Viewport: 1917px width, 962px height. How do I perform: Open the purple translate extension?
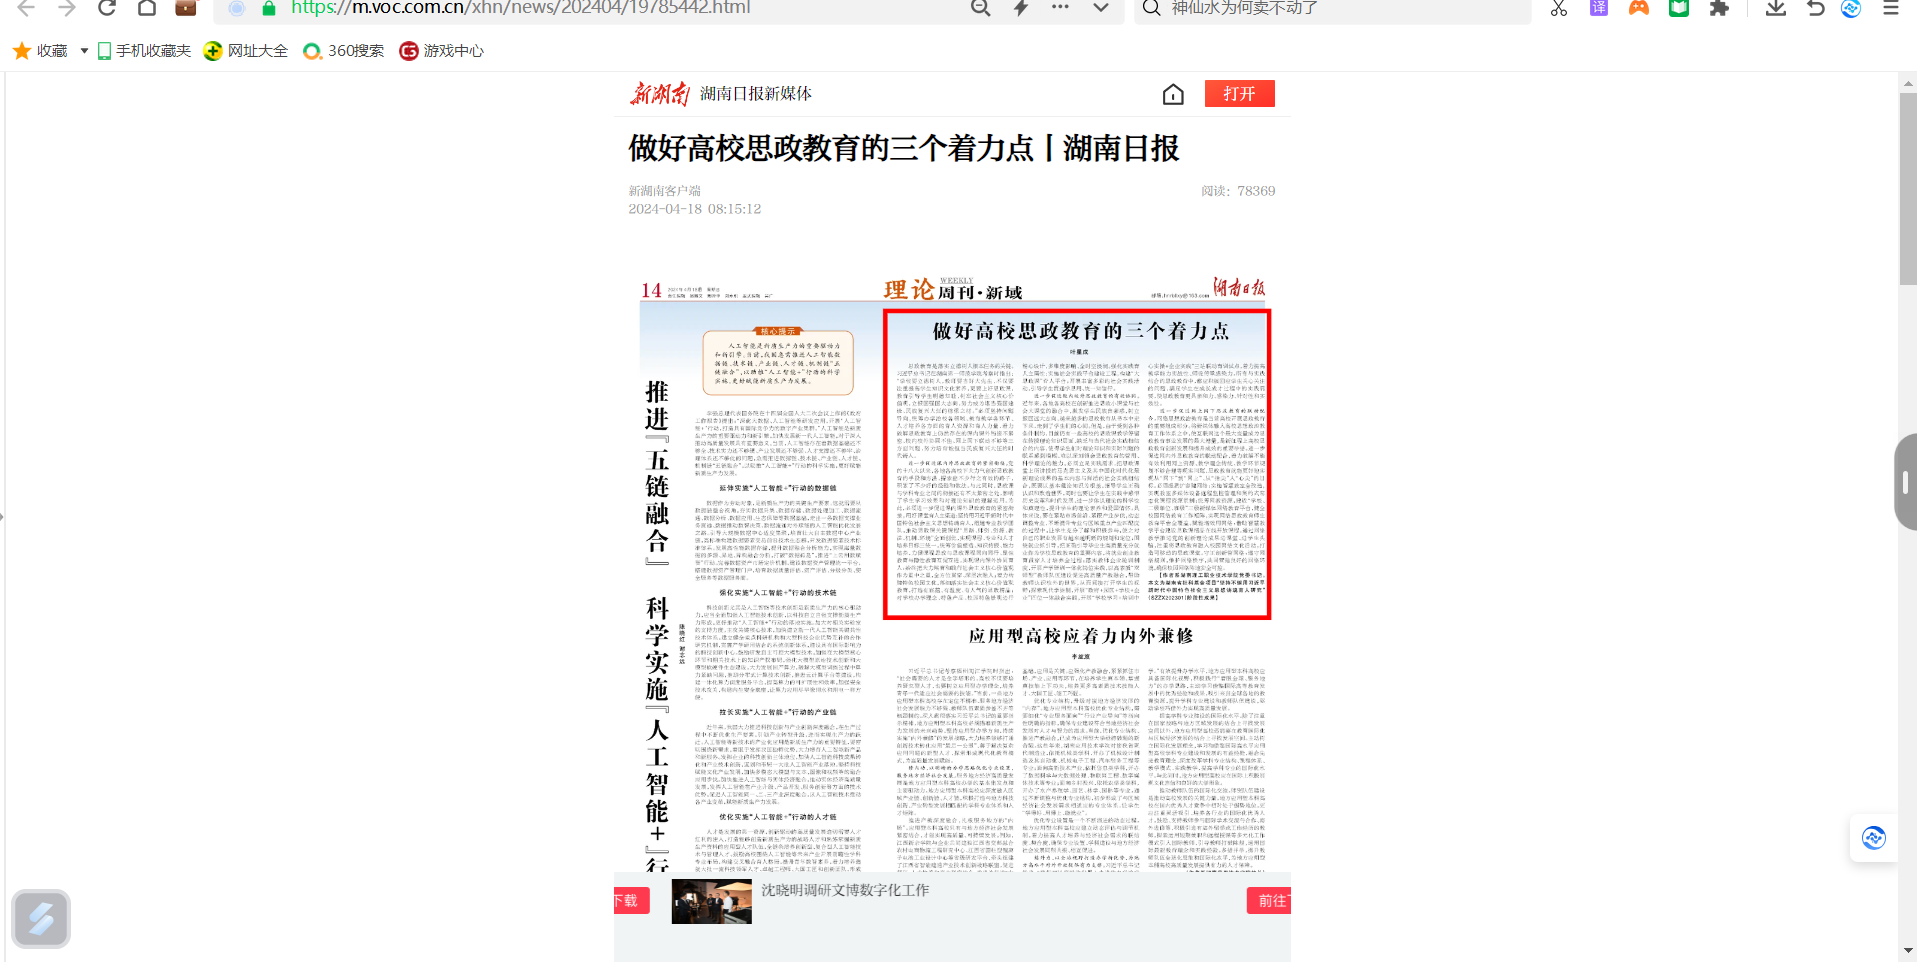coord(1599,8)
